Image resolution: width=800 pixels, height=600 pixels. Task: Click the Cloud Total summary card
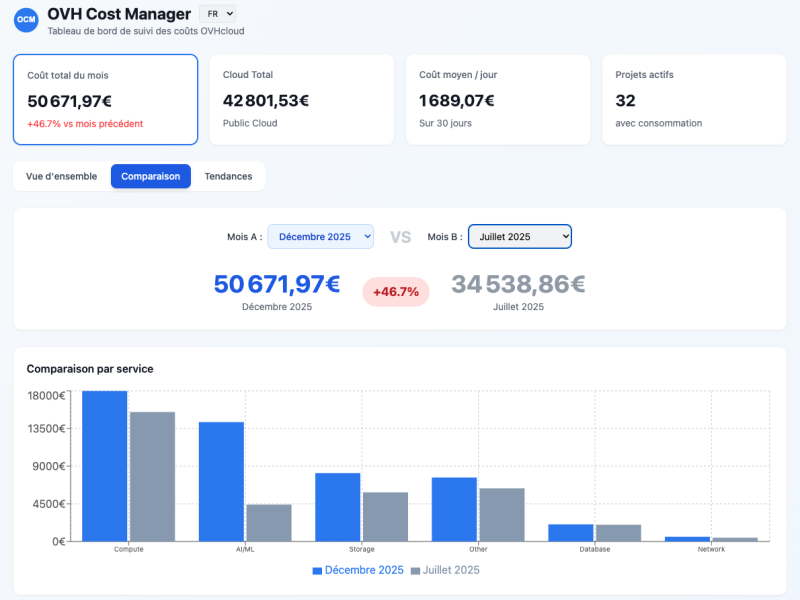pos(298,99)
